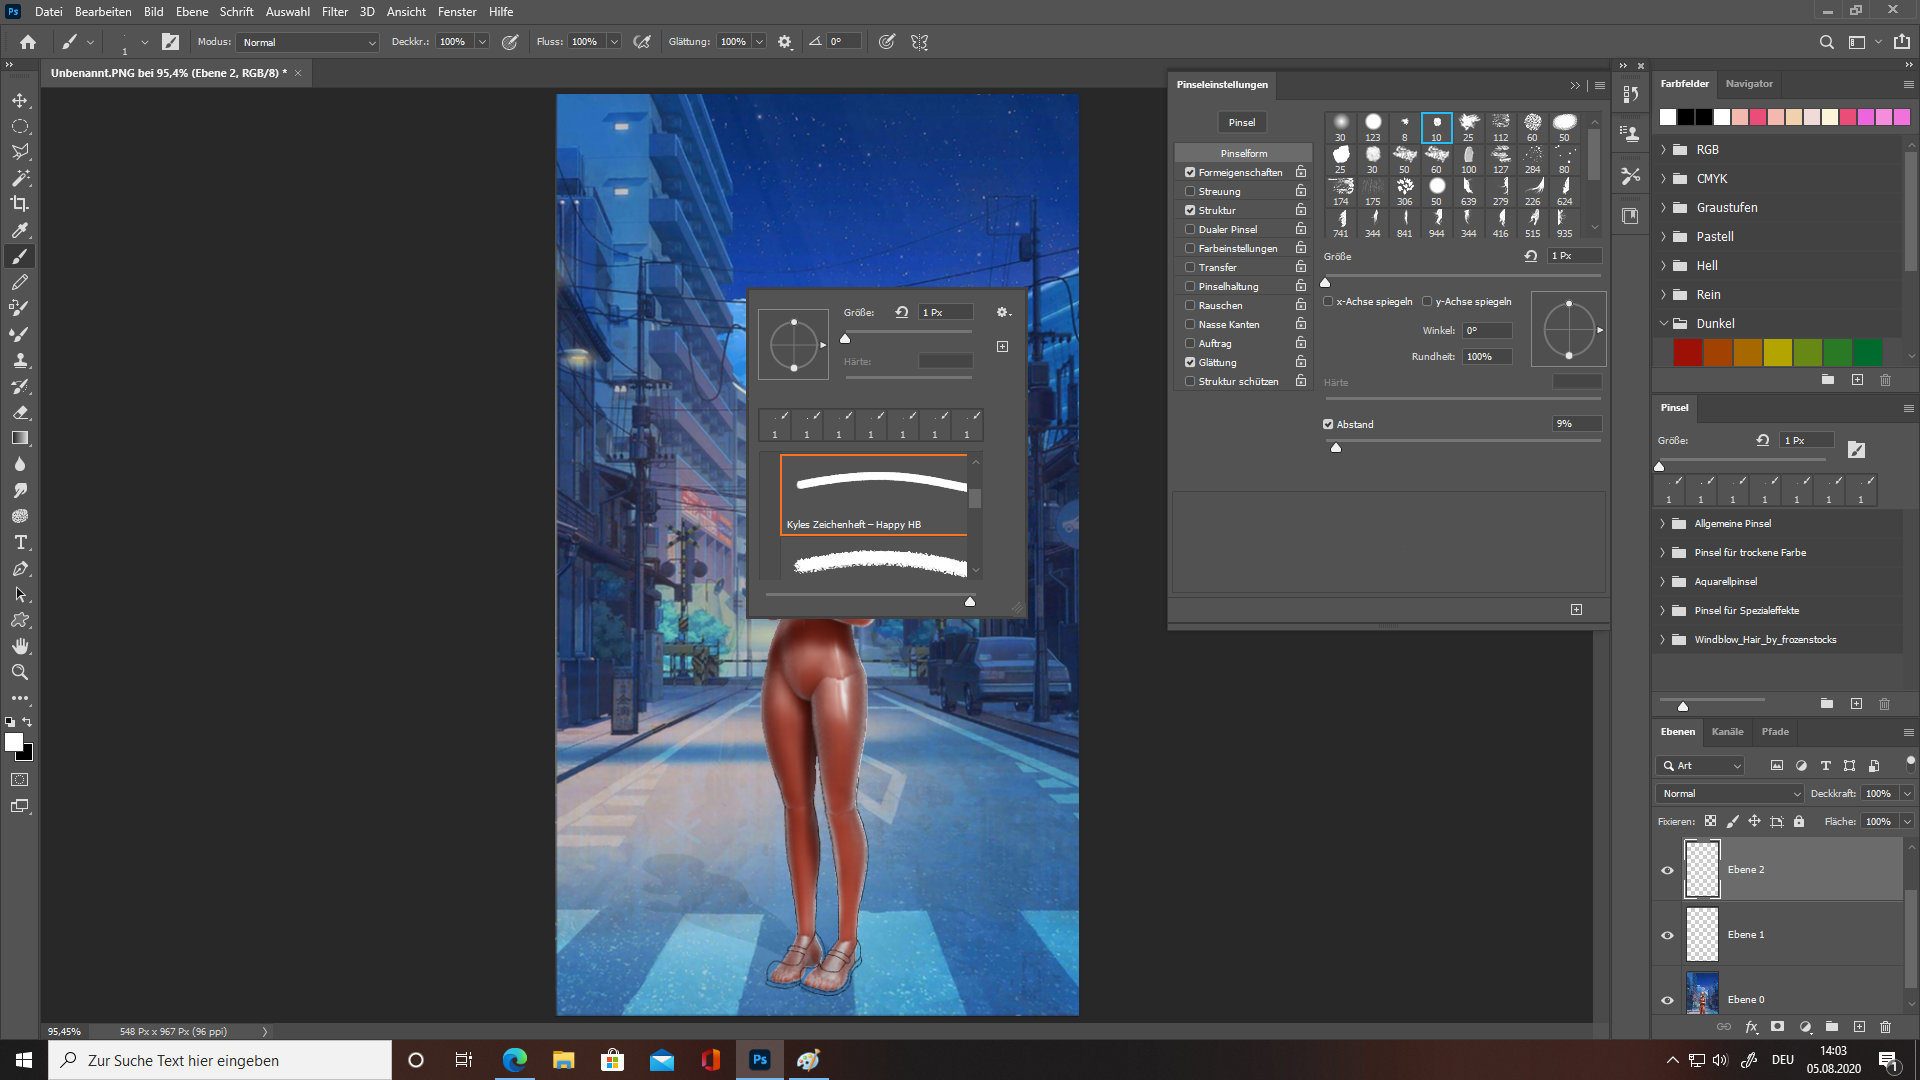Select the Clone Stamp tool
The height and width of the screenshot is (1080, 1920).
pos(20,360)
